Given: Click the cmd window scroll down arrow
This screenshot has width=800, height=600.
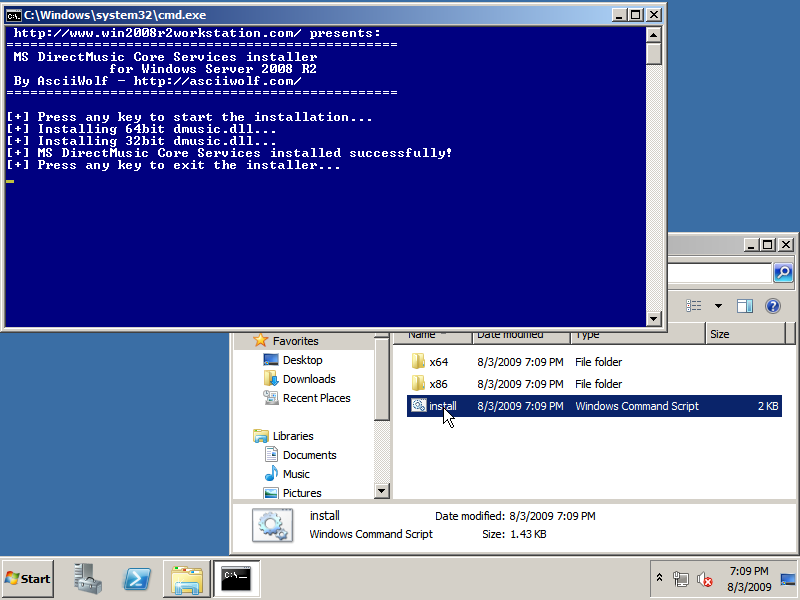Looking at the screenshot, I should [x=654, y=319].
